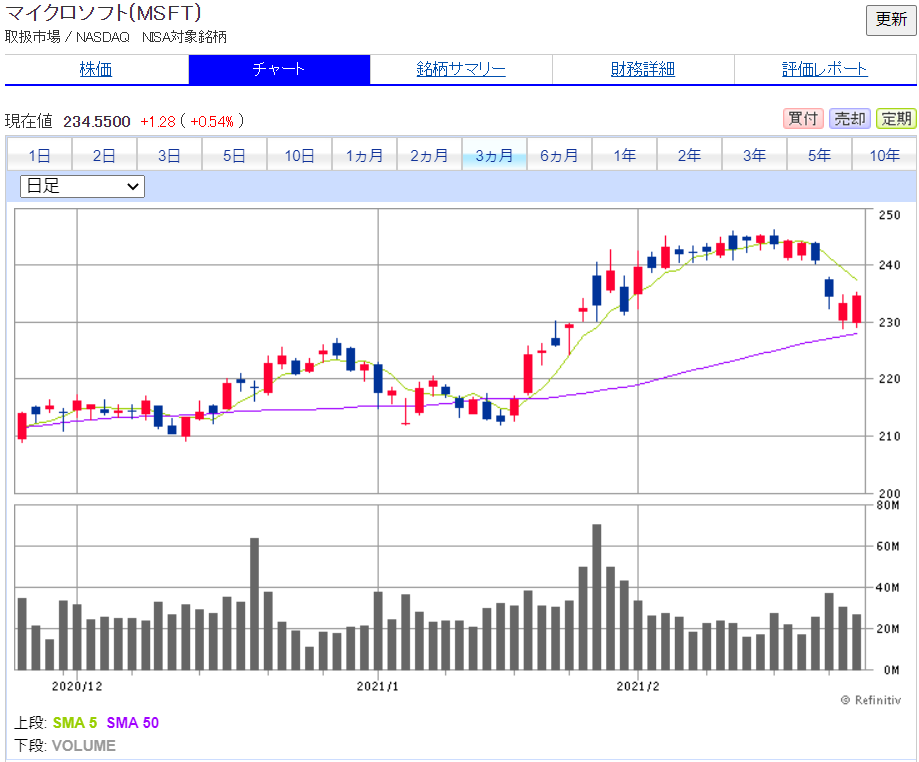Select the 3年 chart period
This screenshot has height=762, width=919.
point(754,155)
